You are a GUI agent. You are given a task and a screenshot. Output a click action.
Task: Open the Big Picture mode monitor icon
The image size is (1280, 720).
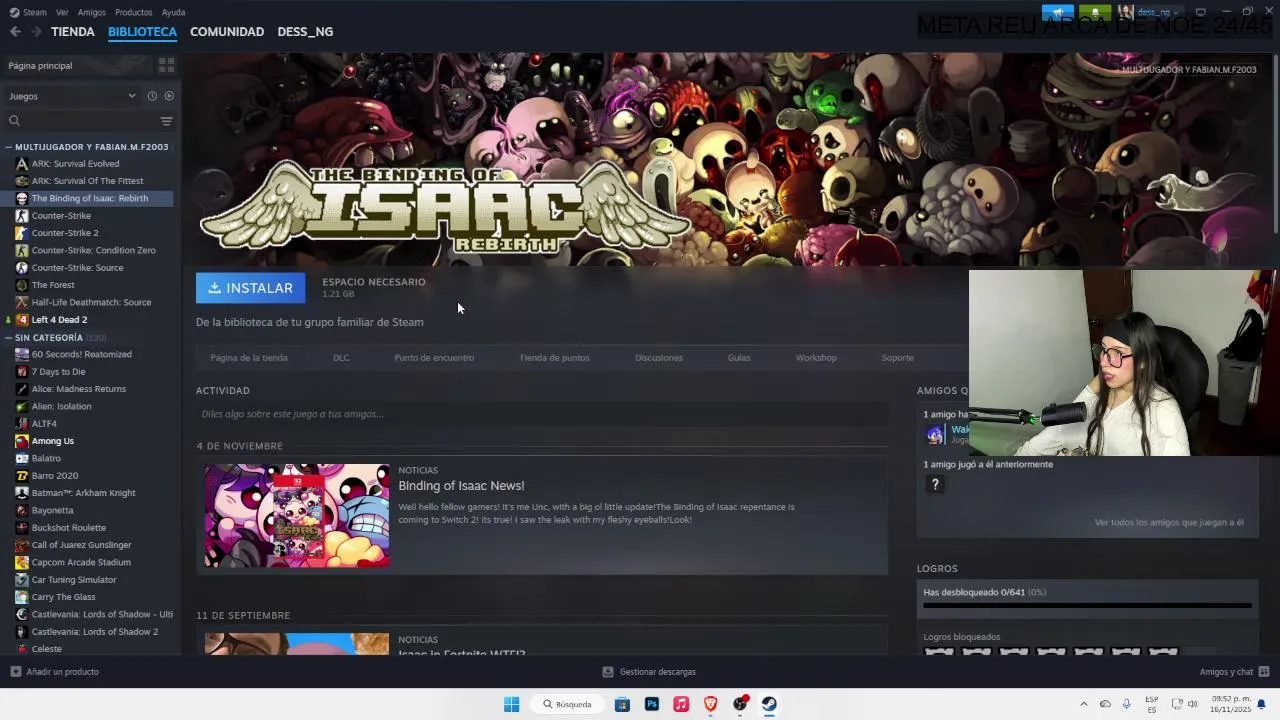point(1200,12)
